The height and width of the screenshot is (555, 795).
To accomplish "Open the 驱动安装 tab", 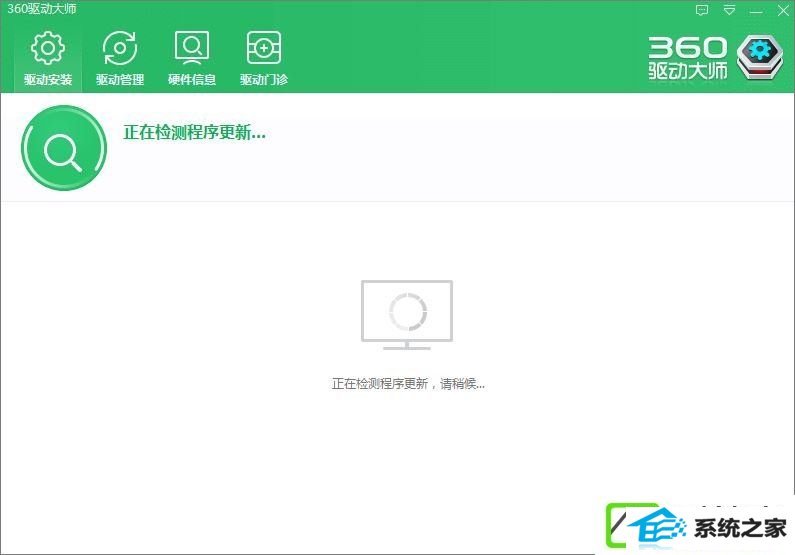I will click(x=48, y=58).
